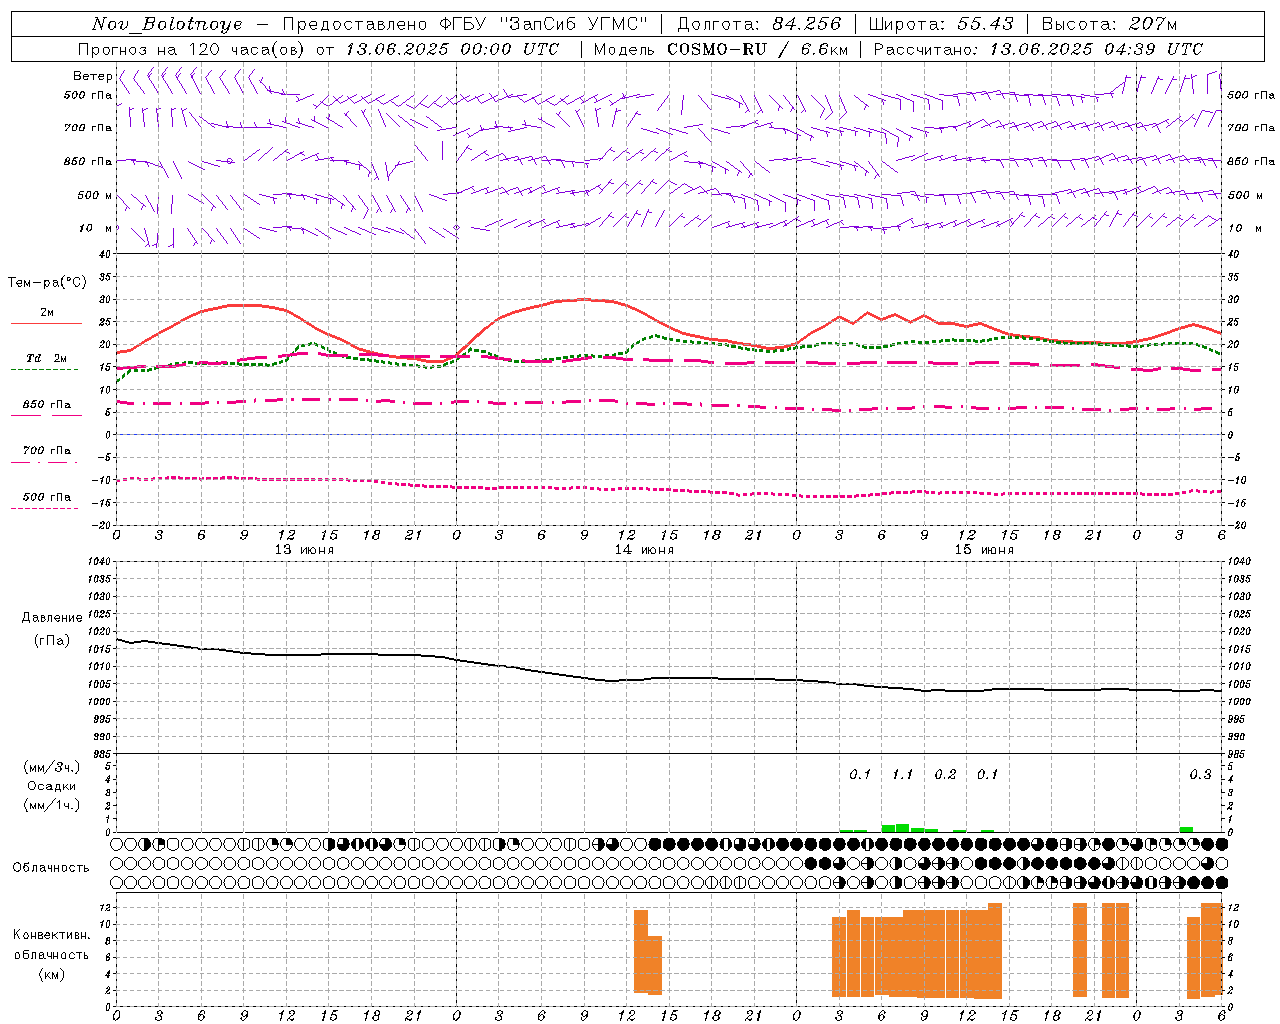Select the Прогноз на 120 часа(ов) text

(x=193, y=49)
